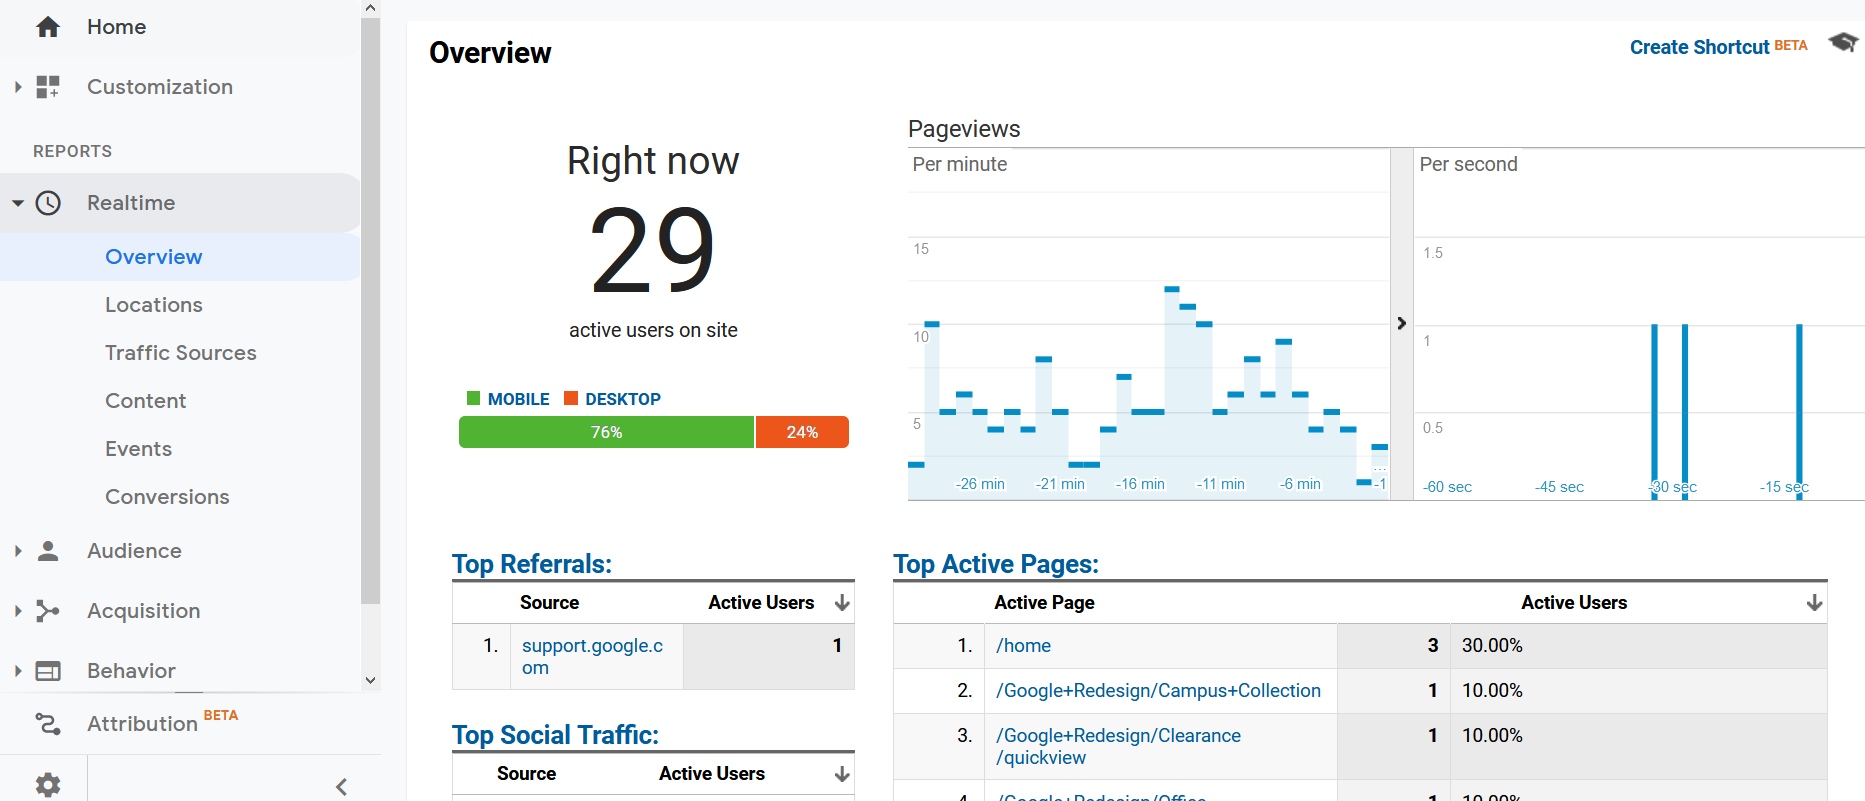Click the Audience person icon
This screenshot has height=801, width=1865.
(48, 551)
